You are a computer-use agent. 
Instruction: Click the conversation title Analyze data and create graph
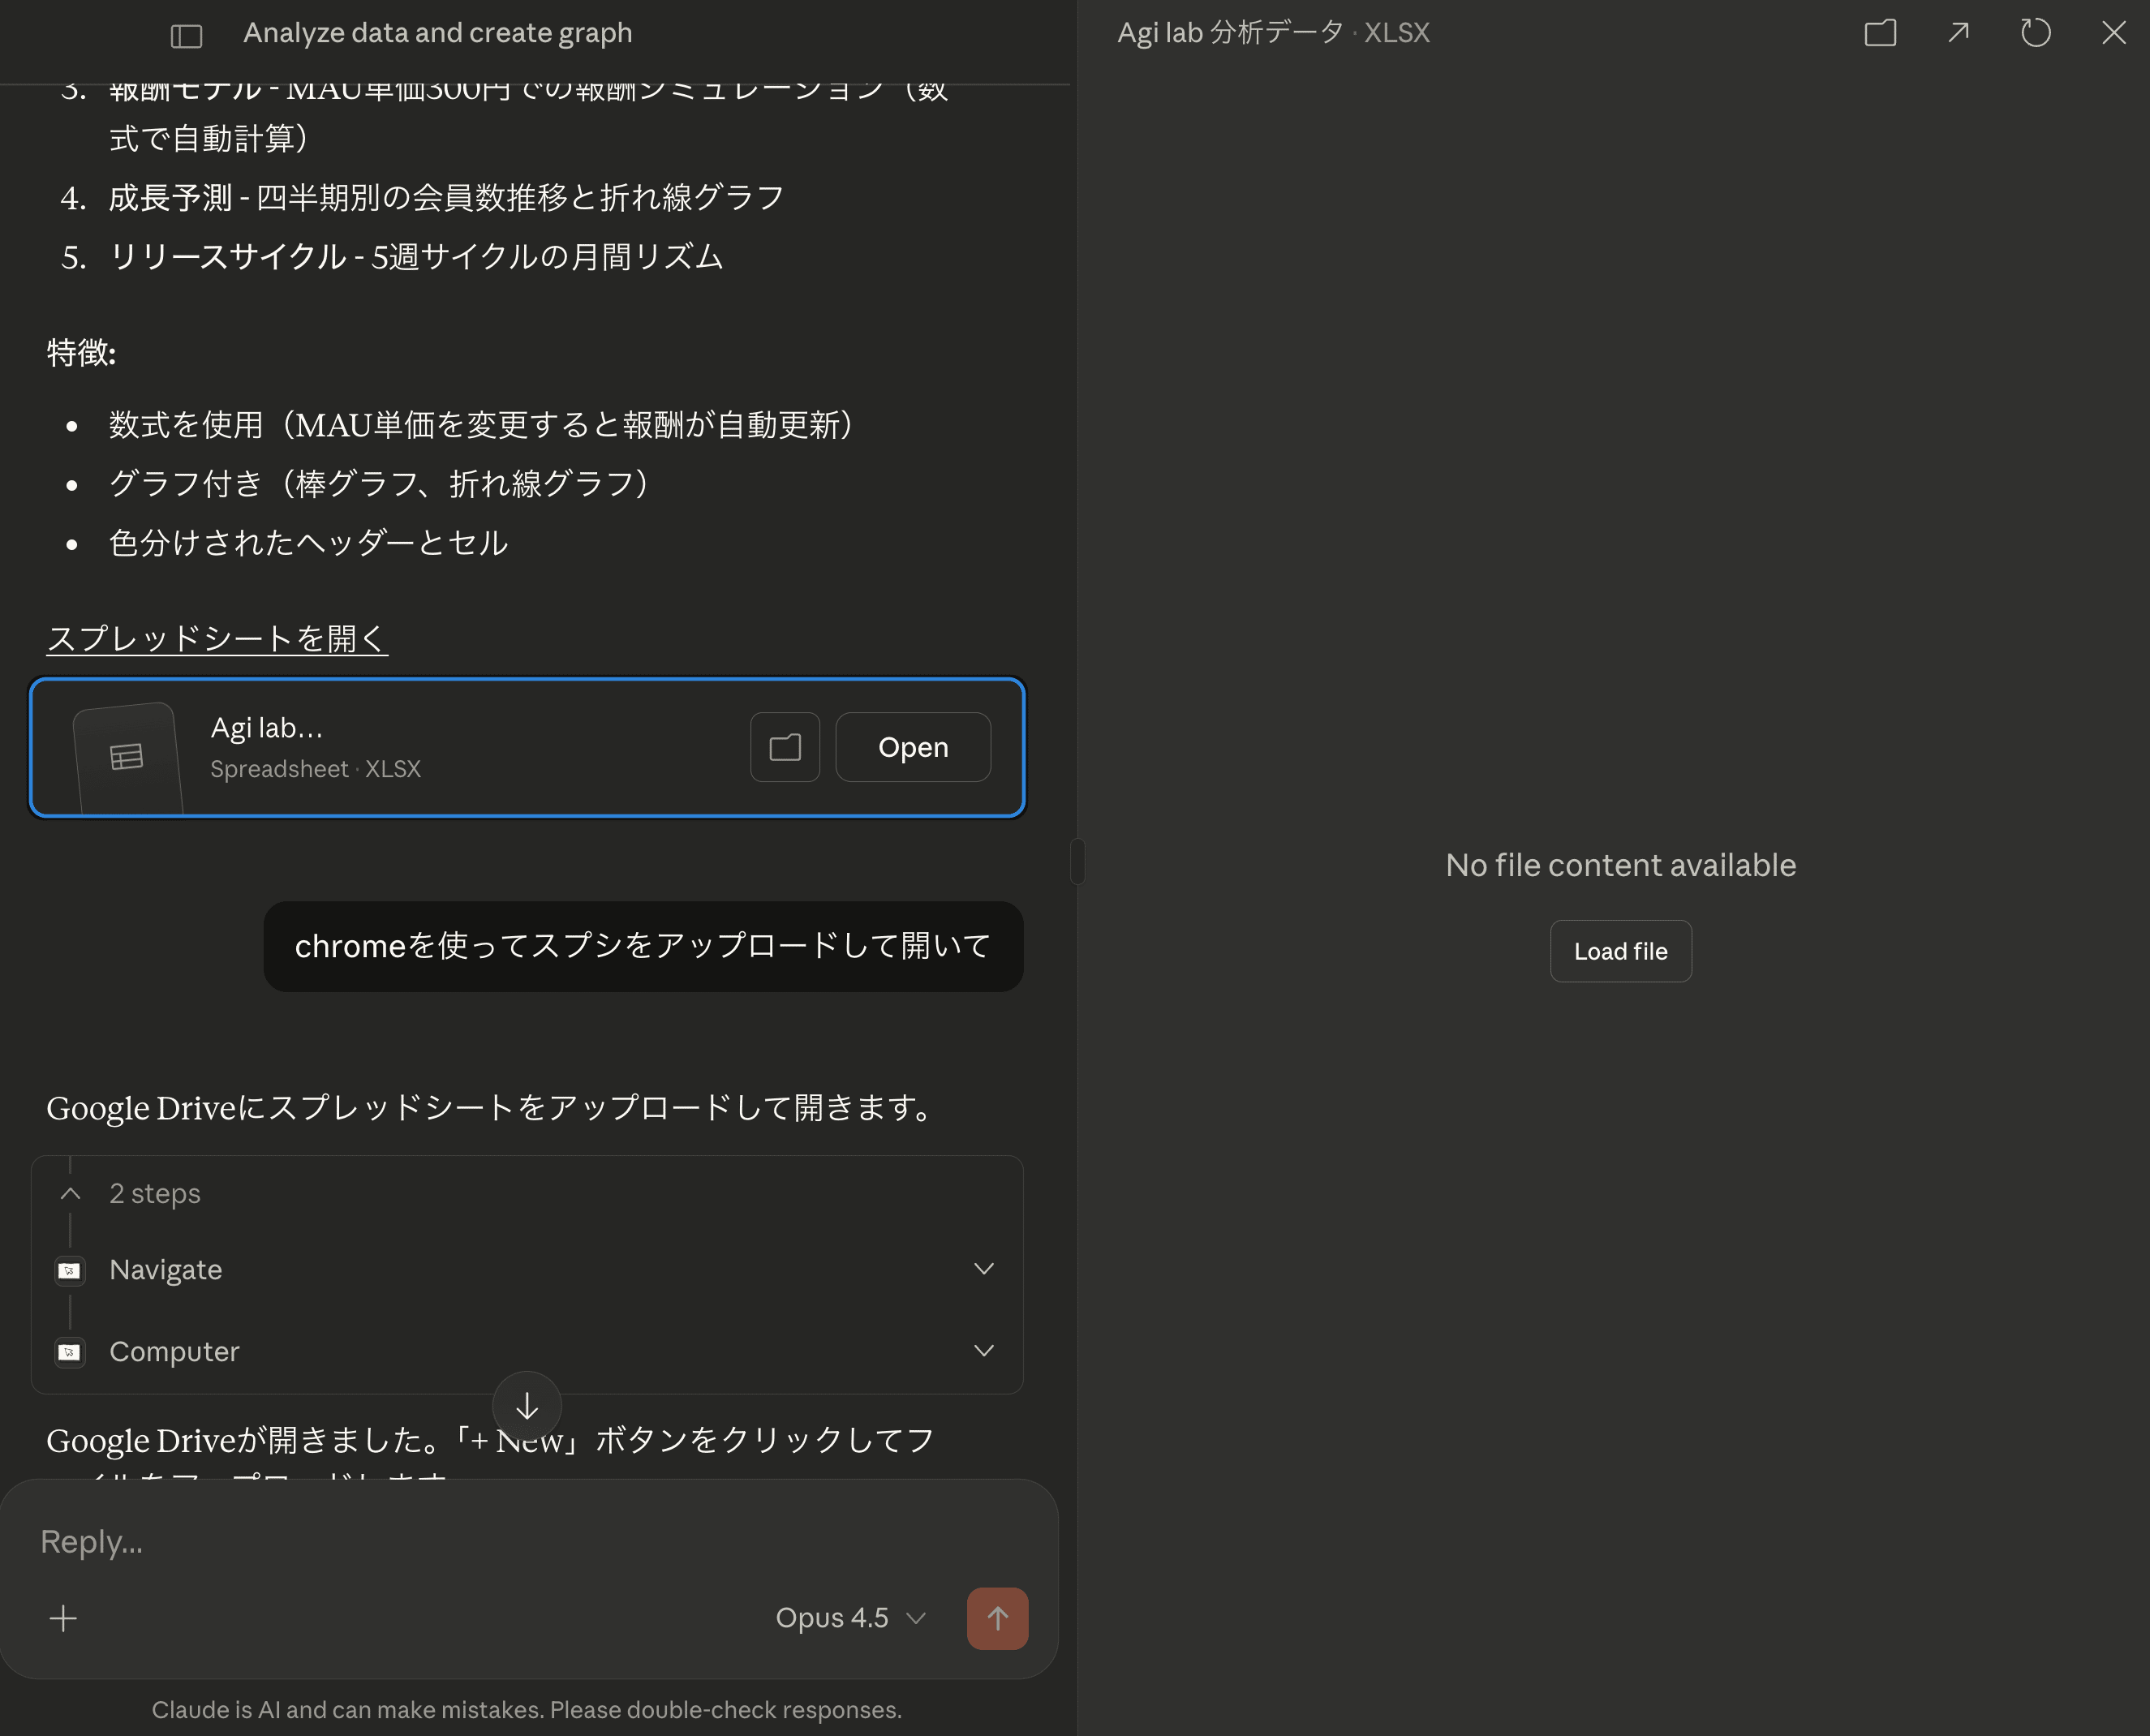tap(437, 33)
